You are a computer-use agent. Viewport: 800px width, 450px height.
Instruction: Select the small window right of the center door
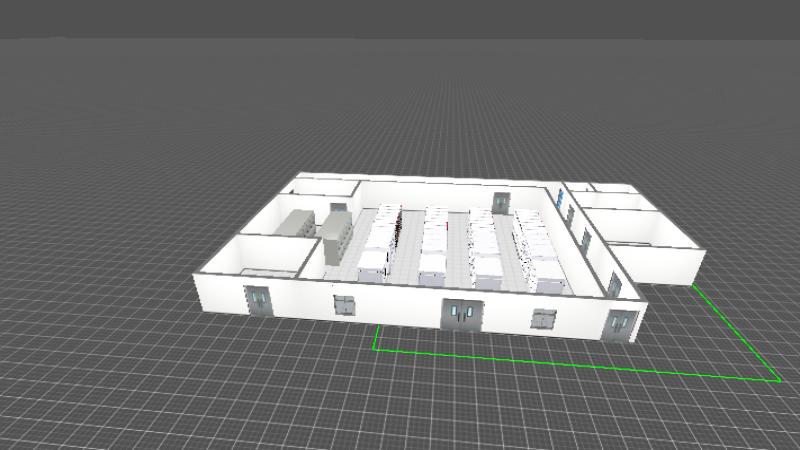[545, 320]
